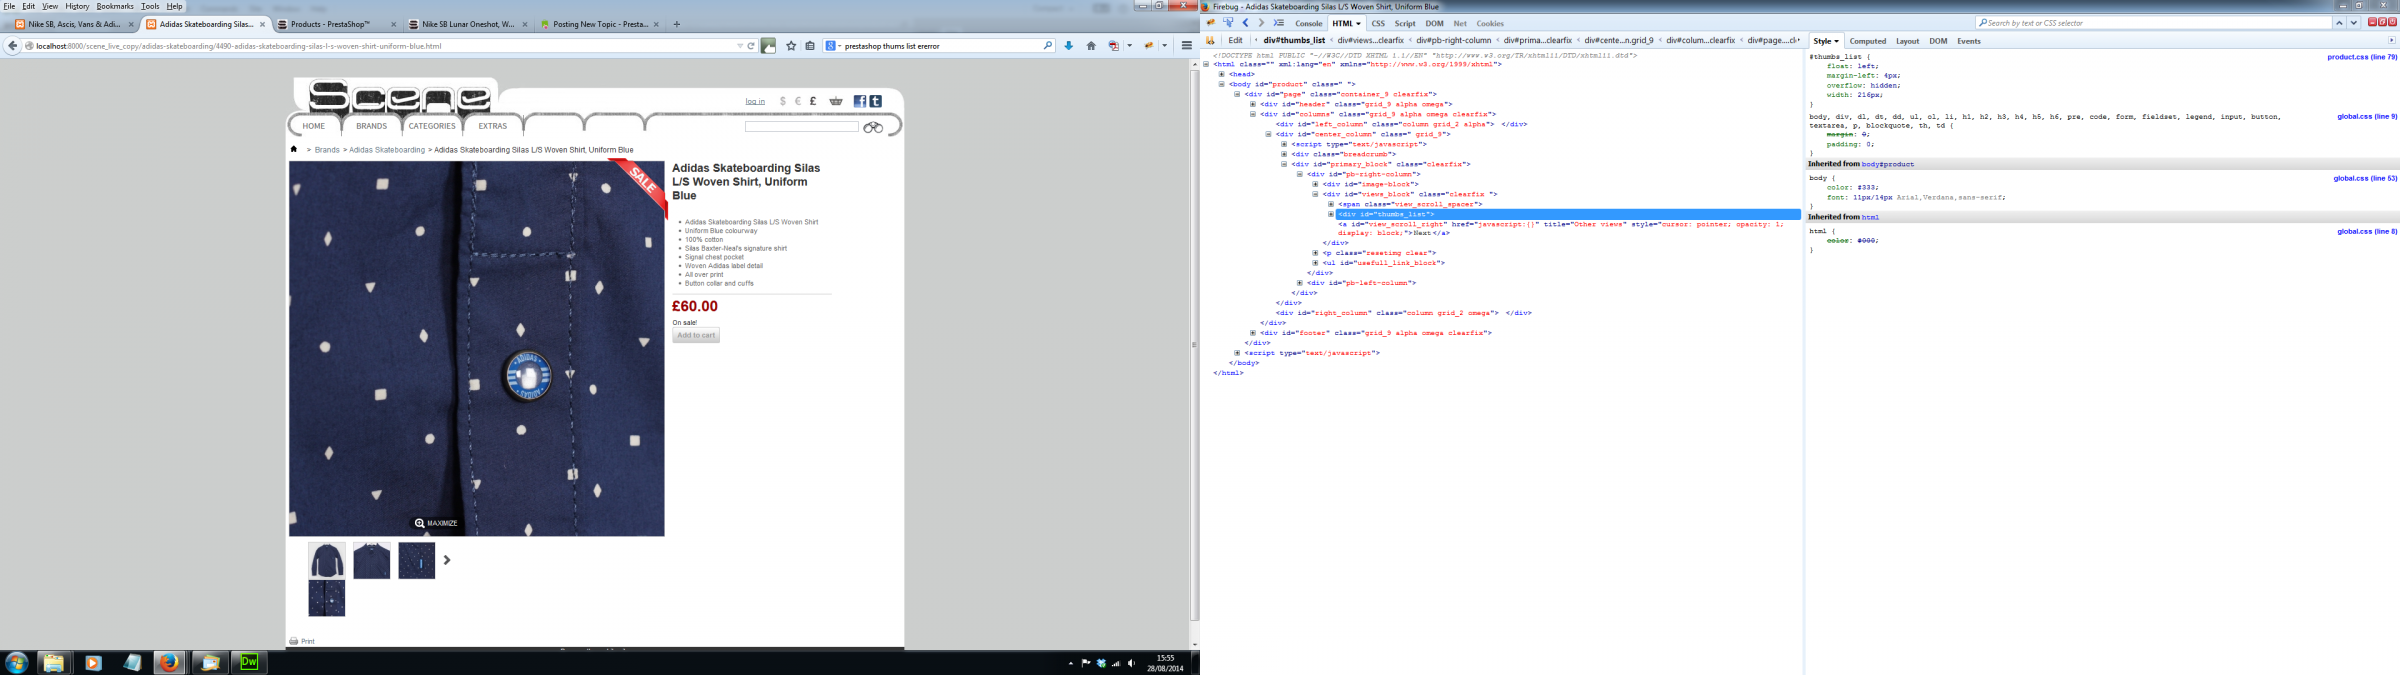
Task: Click the binoculars search icon
Action: coord(873,127)
